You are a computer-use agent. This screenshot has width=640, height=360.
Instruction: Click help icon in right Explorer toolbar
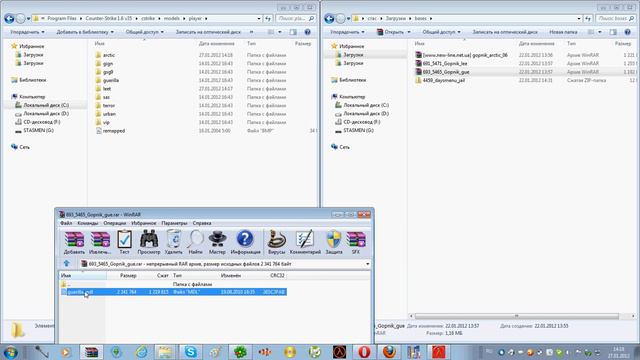point(627,32)
